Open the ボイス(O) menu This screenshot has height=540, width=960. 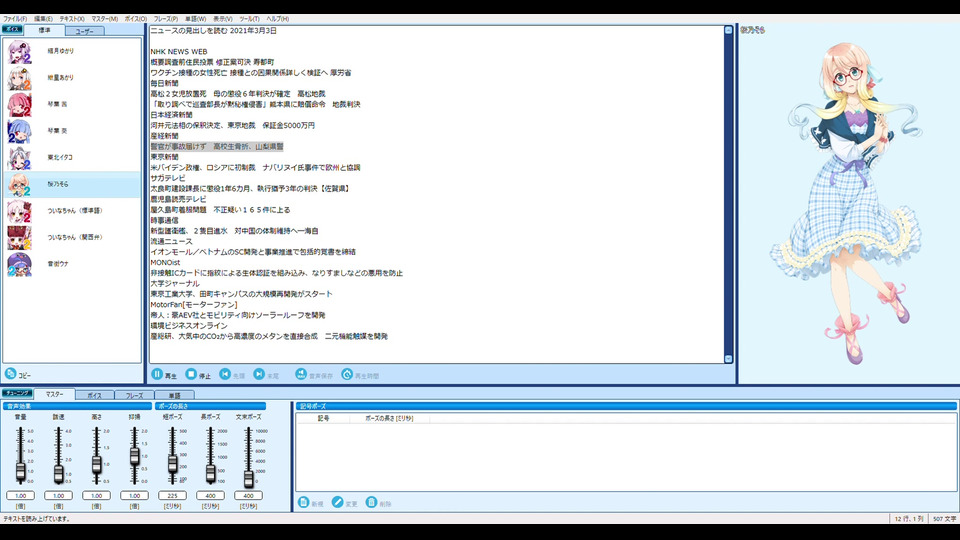(136, 19)
